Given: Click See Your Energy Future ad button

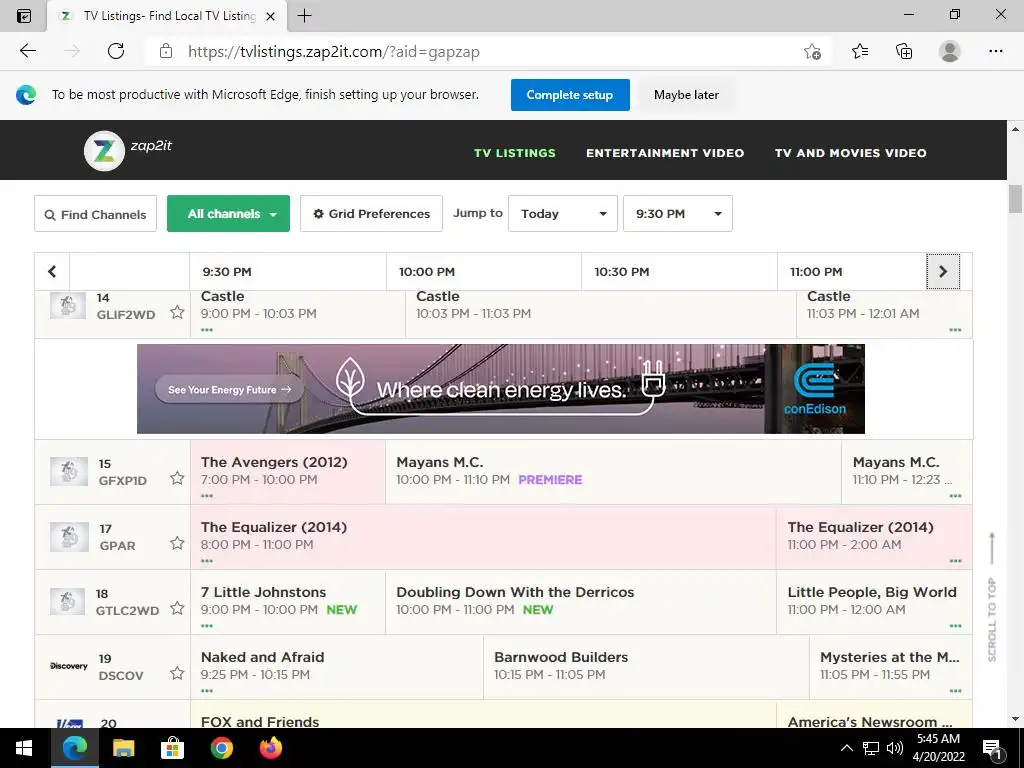Looking at the screenshot, I should click(x=229, y=389).
